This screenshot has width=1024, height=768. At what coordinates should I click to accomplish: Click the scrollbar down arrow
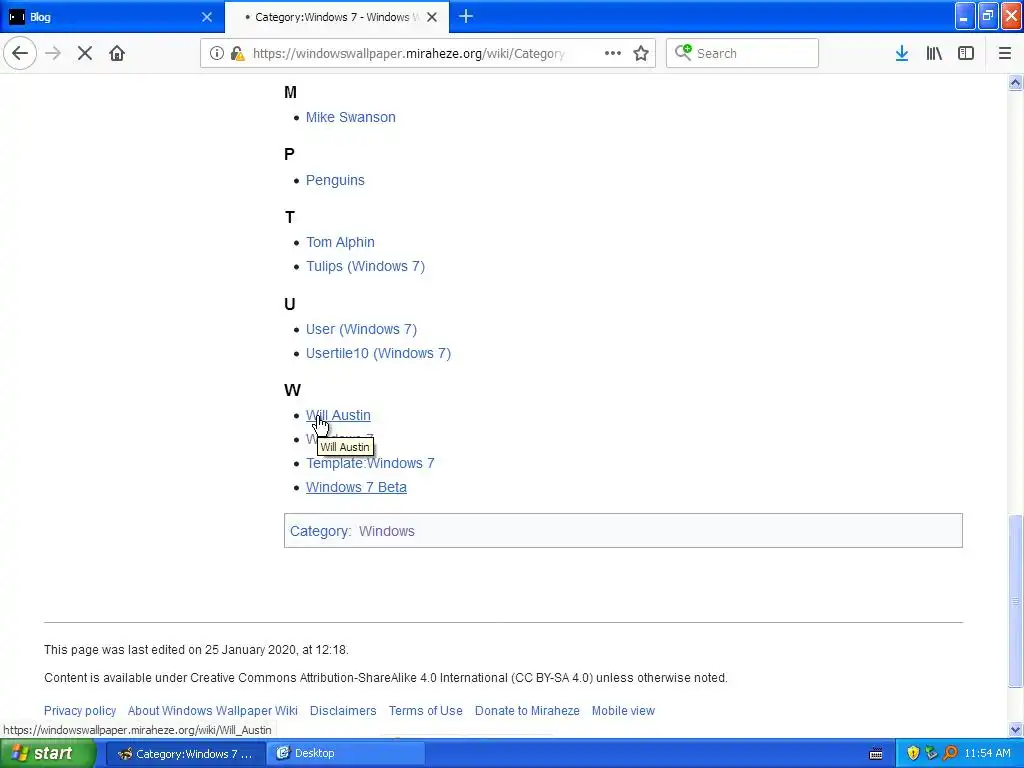[1016, 729]
